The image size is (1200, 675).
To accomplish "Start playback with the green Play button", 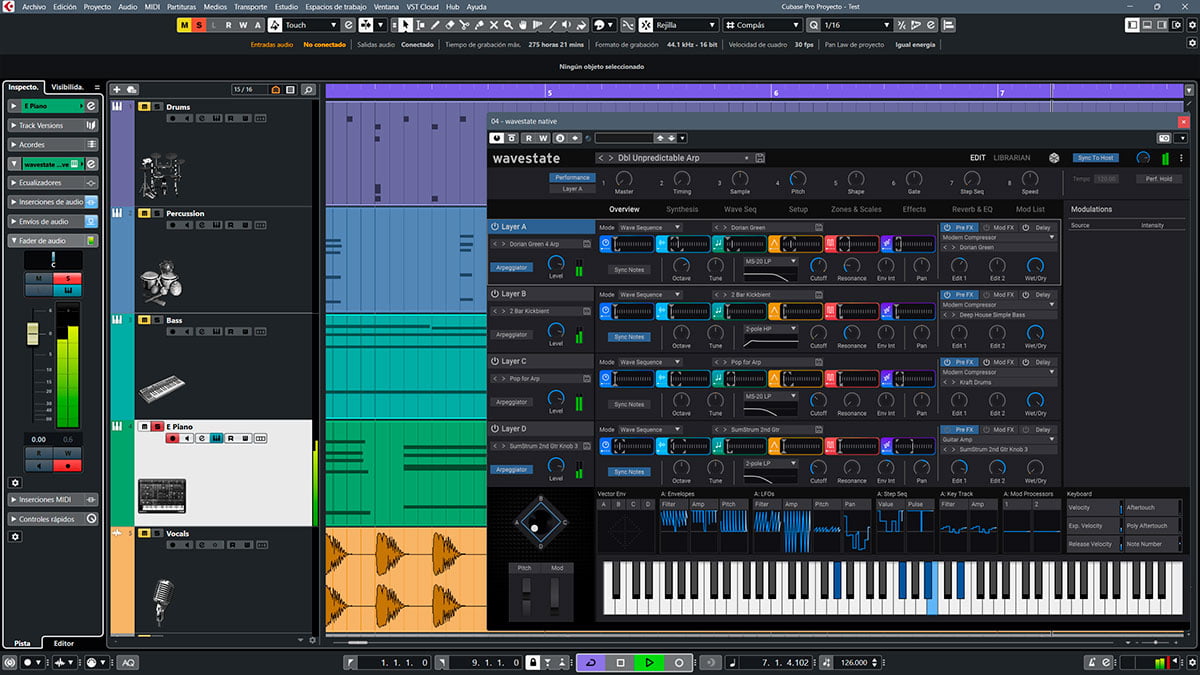I will (x=649, y=662).
